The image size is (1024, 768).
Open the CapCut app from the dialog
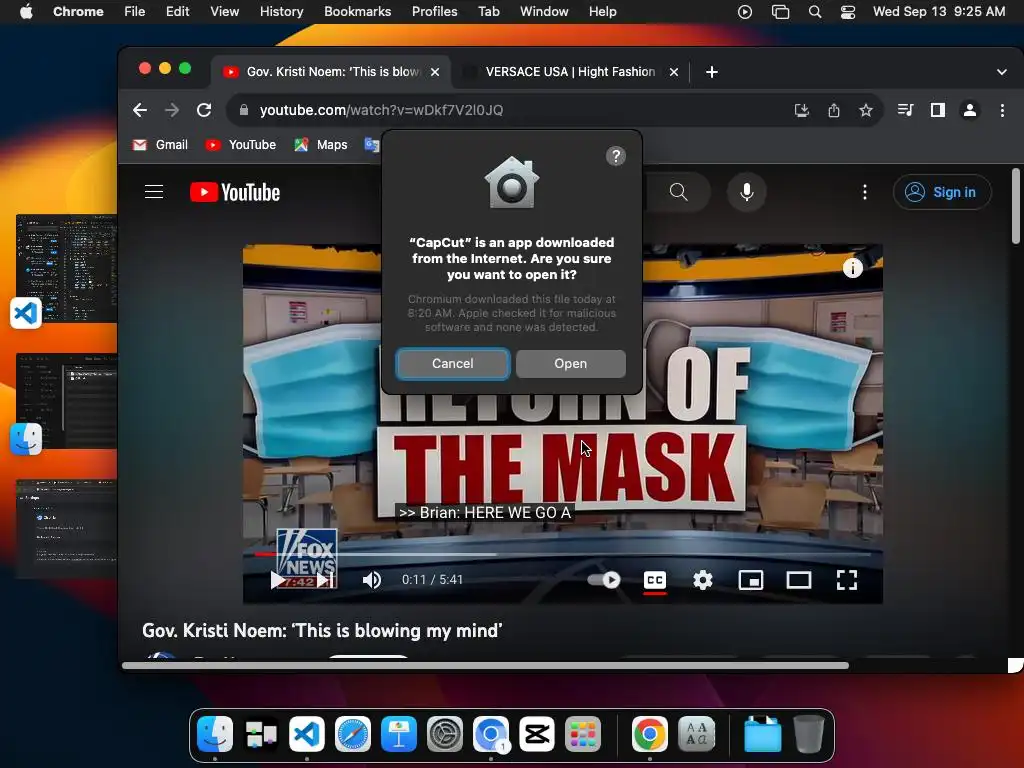pyautogui.click(x=570, y=364)
